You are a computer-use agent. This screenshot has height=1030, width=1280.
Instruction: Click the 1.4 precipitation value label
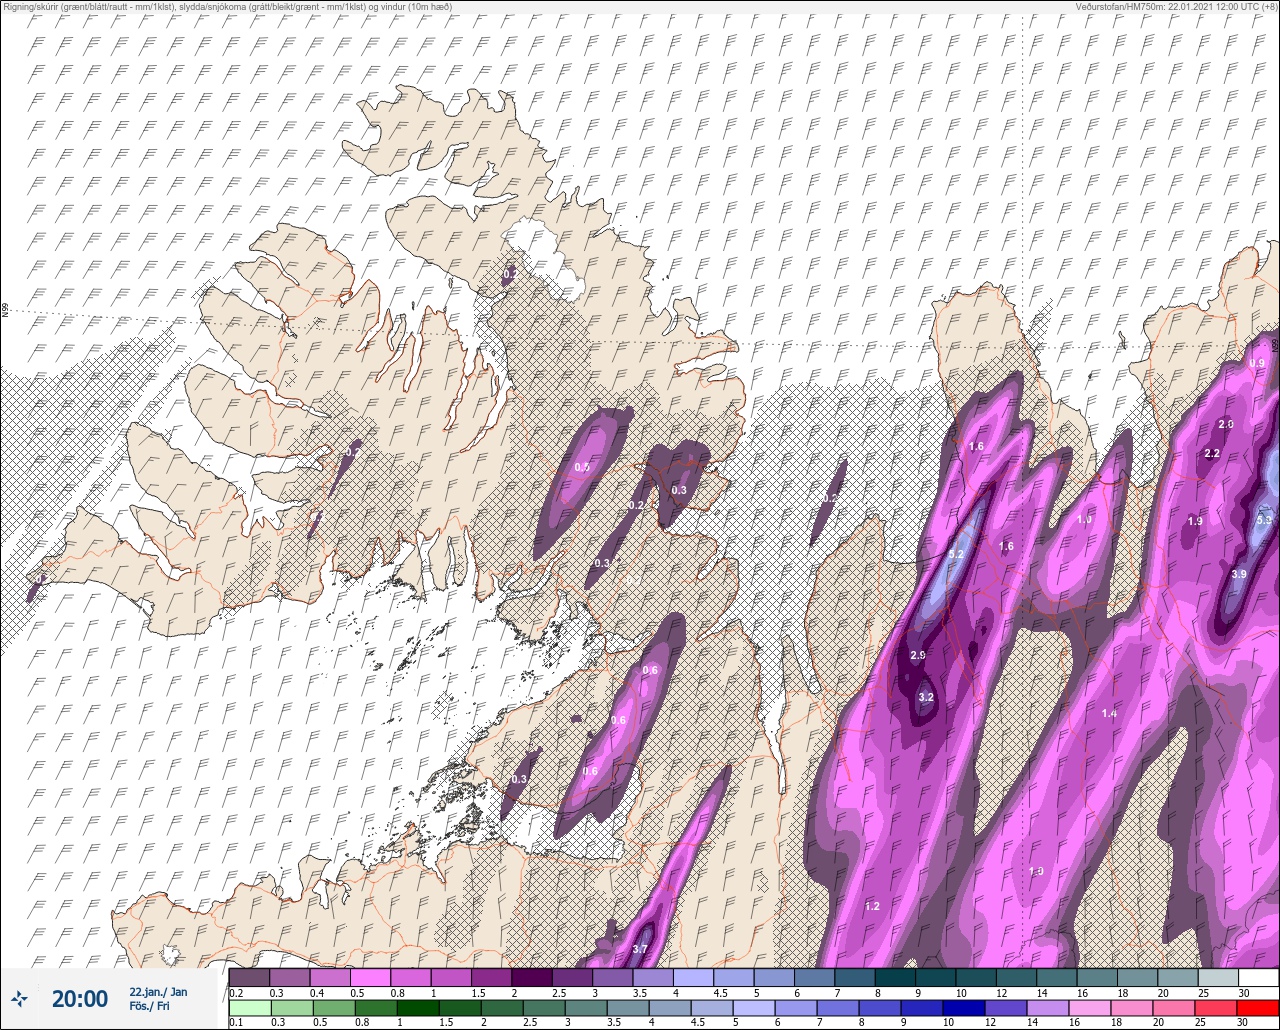click(1109, 713)
